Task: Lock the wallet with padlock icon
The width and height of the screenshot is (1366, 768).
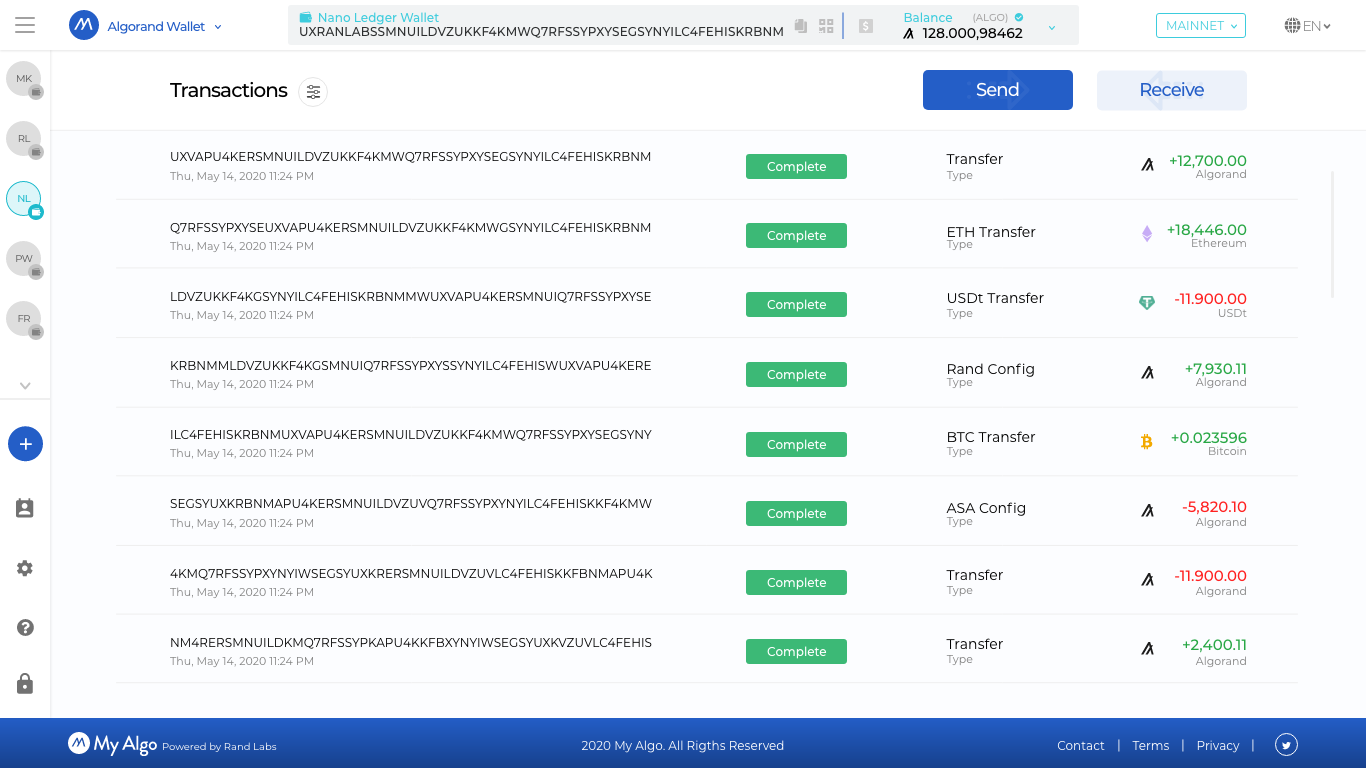Action: [25, 684]
